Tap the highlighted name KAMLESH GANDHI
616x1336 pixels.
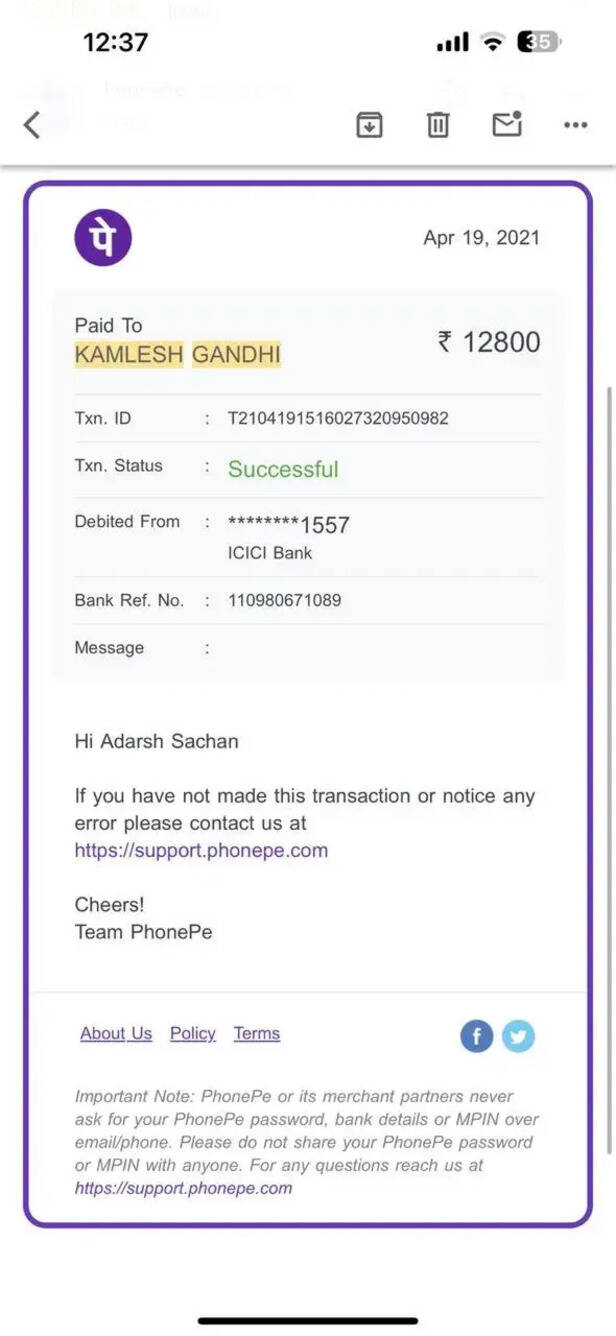tap(178, 354)
